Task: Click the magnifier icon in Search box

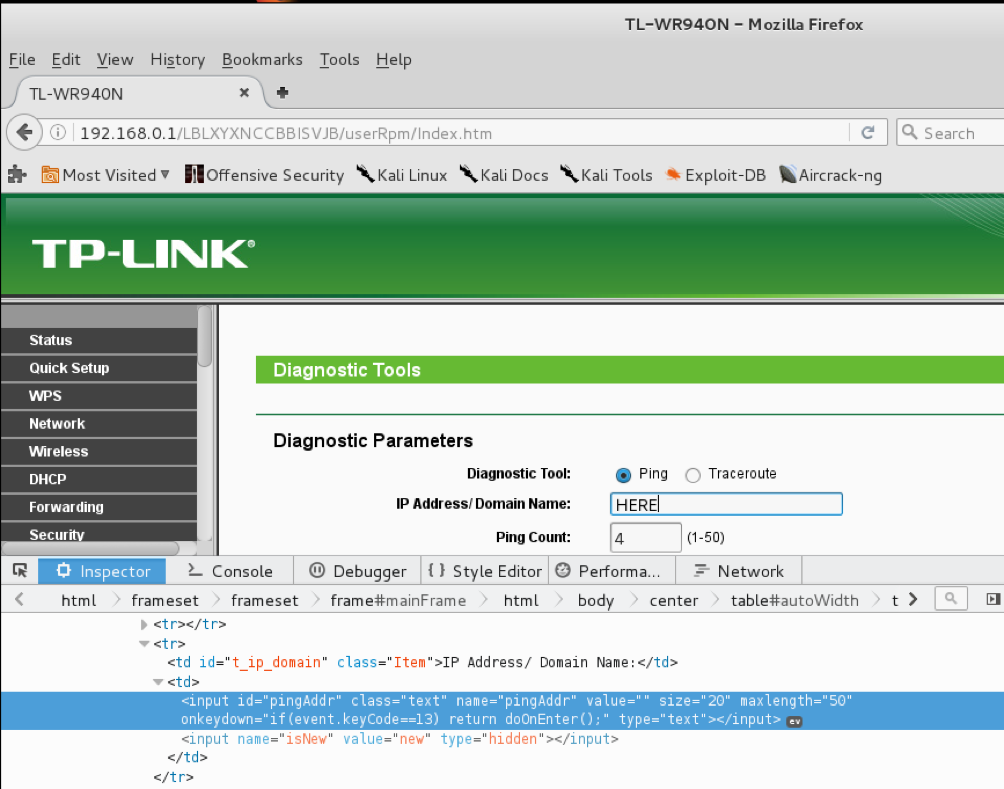Action: pyautogui.click(x=909, y=132)
